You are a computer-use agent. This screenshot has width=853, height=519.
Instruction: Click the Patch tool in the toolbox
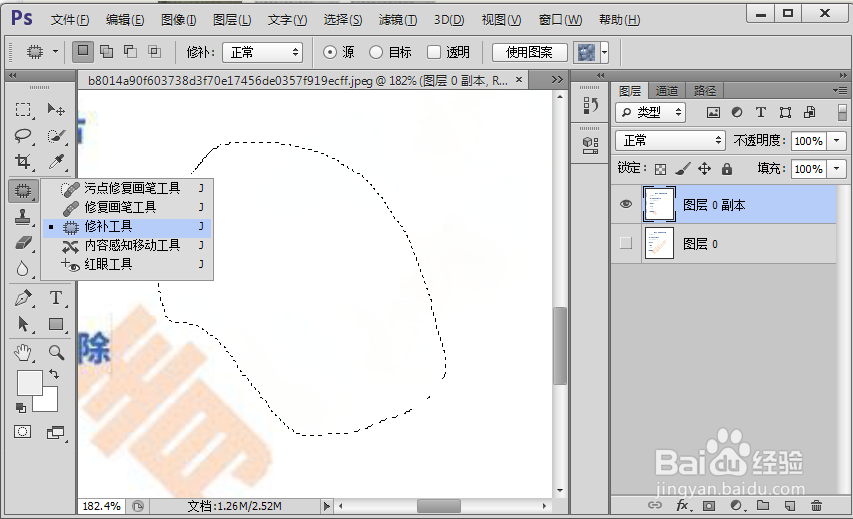point(23,191)
